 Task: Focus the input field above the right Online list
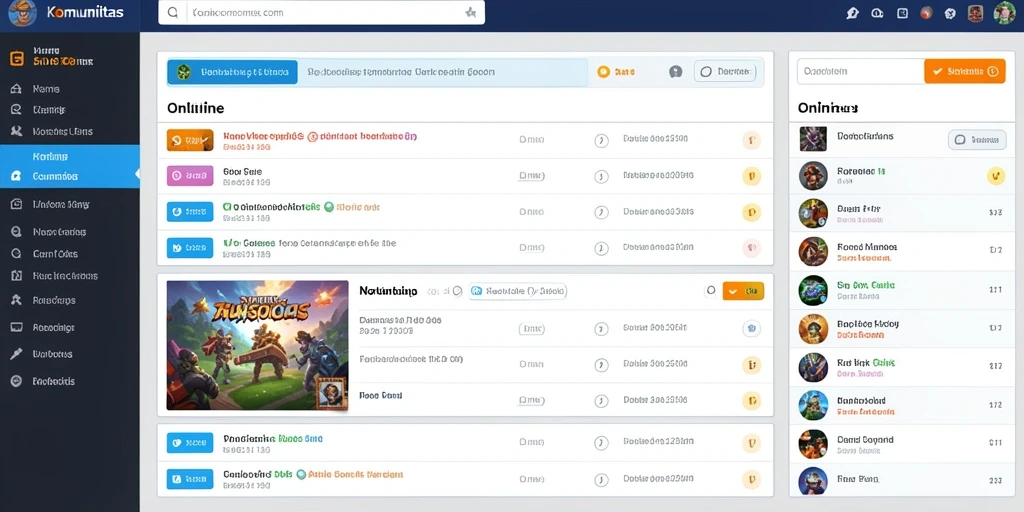[x=861, y=71]
